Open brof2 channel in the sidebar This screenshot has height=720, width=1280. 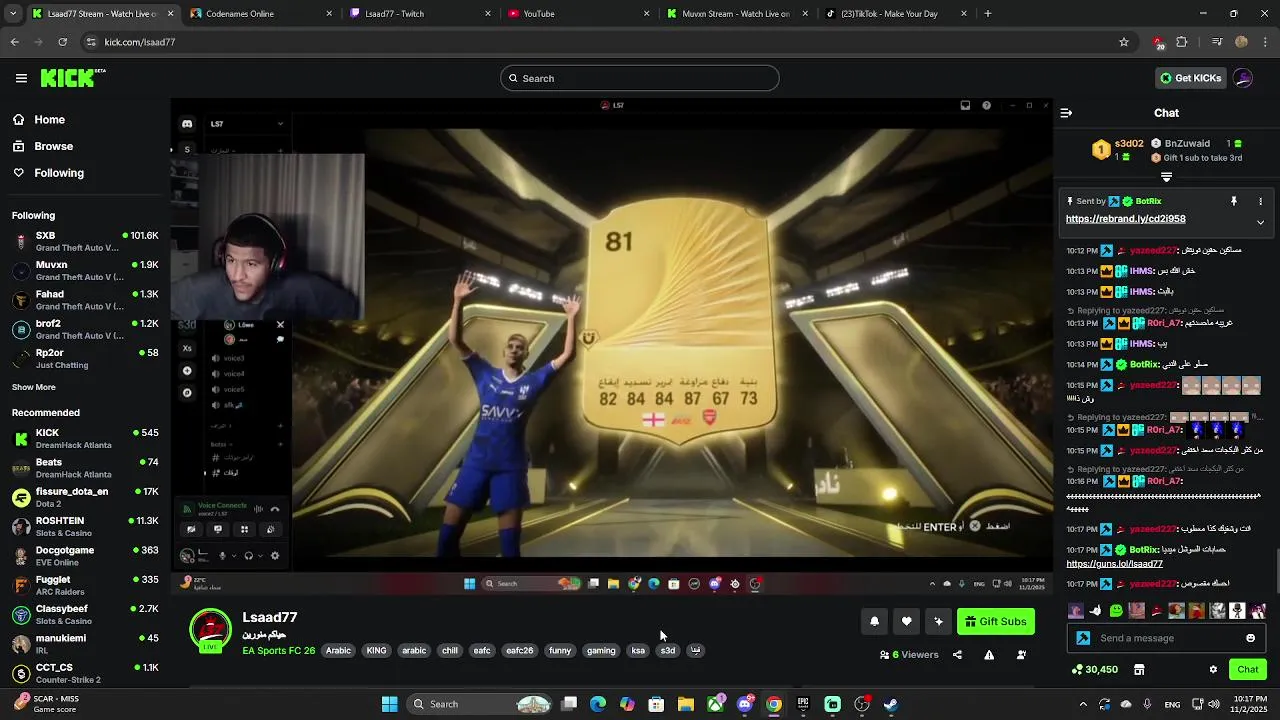pos(85,329)
